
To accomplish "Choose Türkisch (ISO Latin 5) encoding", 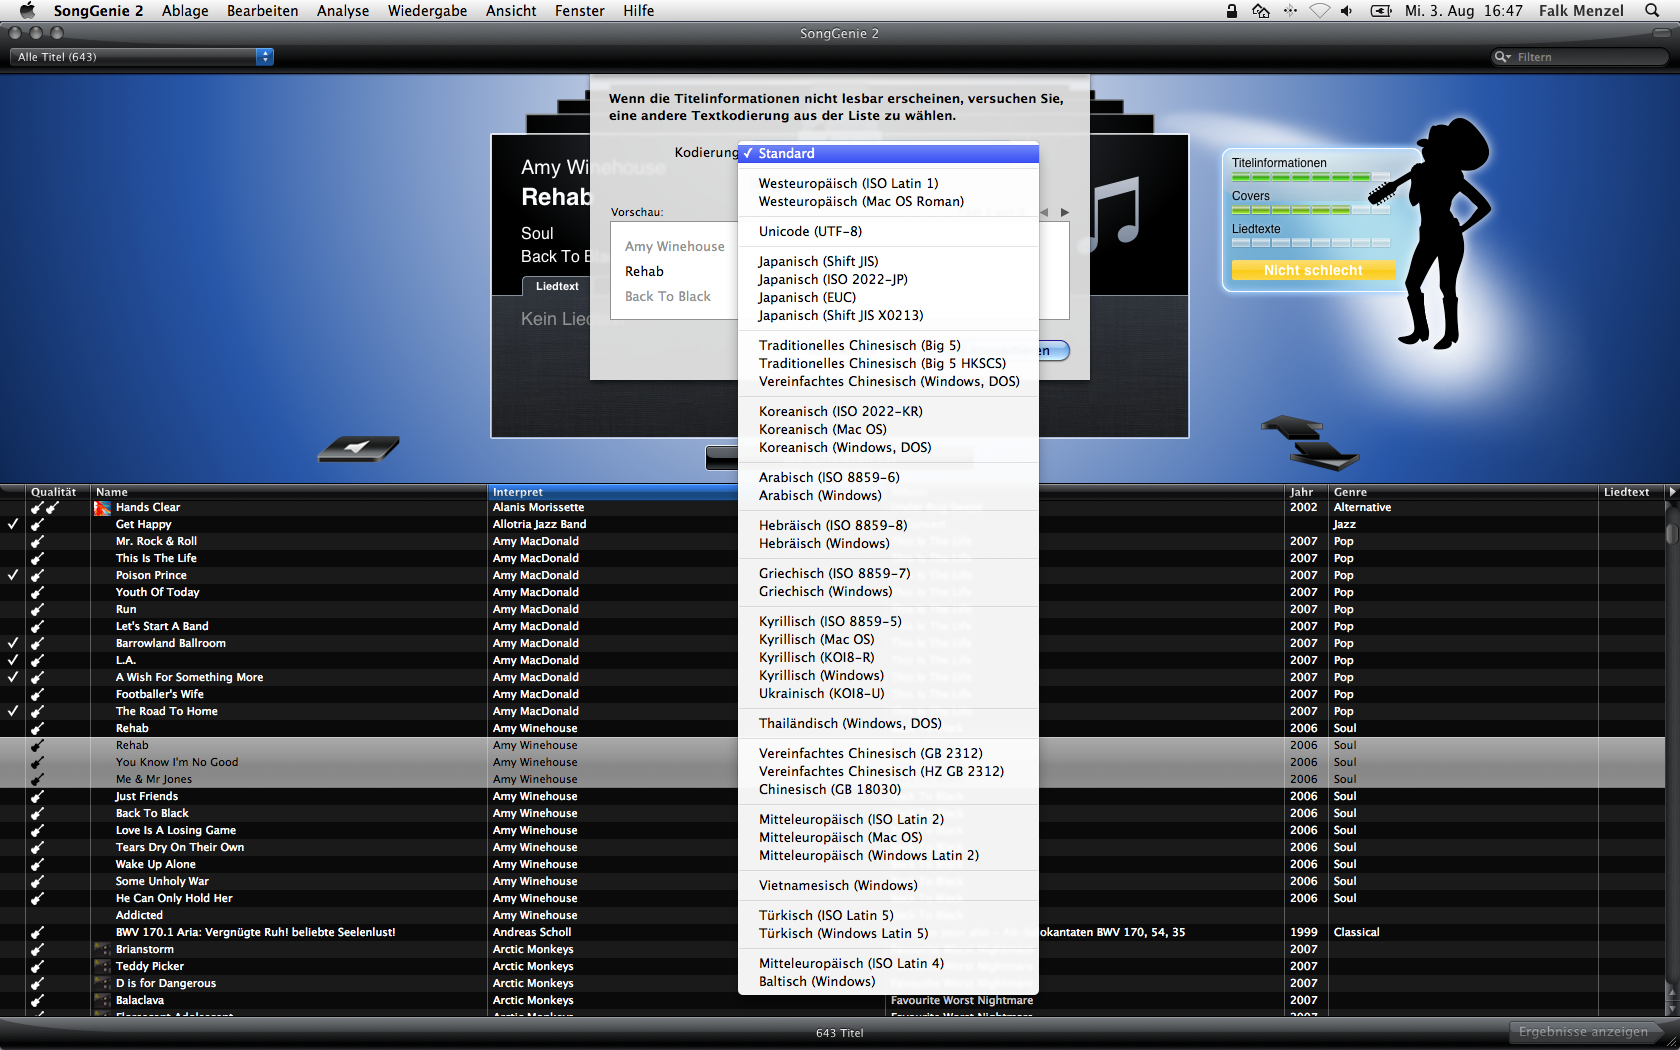I will (888, 916).
